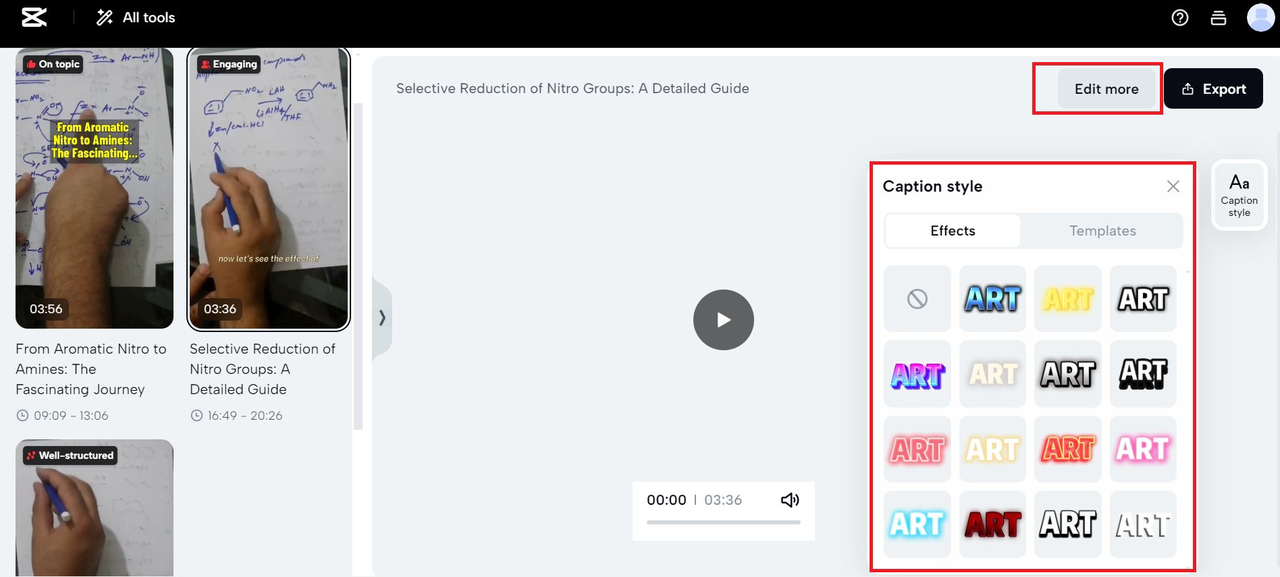This screenshot has height=577, width=1280.
Task: Open the user profile avatar
Action: coord(1260,17)
